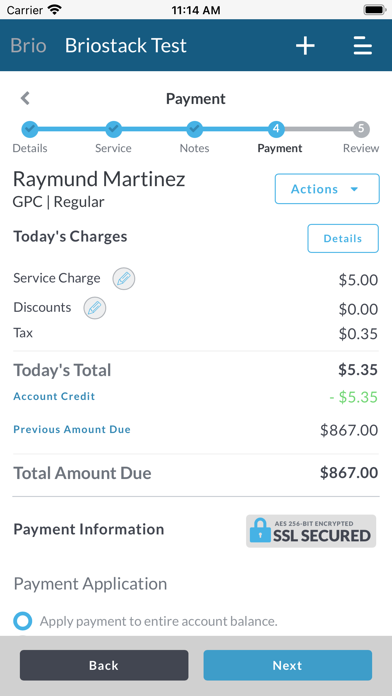Edit Service Charge with pencil icon
Screen dimensions: 392x696
click(123, 279)
